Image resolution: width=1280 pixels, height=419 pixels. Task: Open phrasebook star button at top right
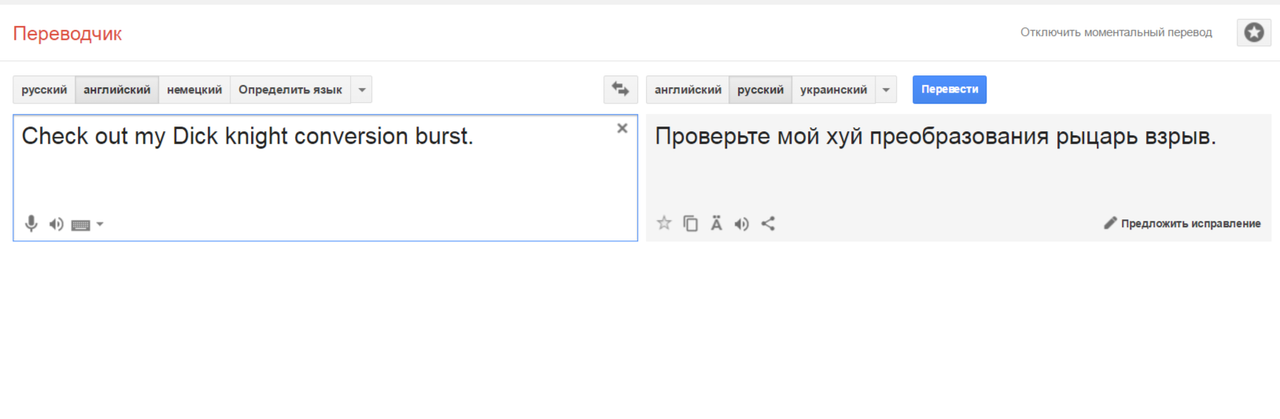pos(1254,32)
